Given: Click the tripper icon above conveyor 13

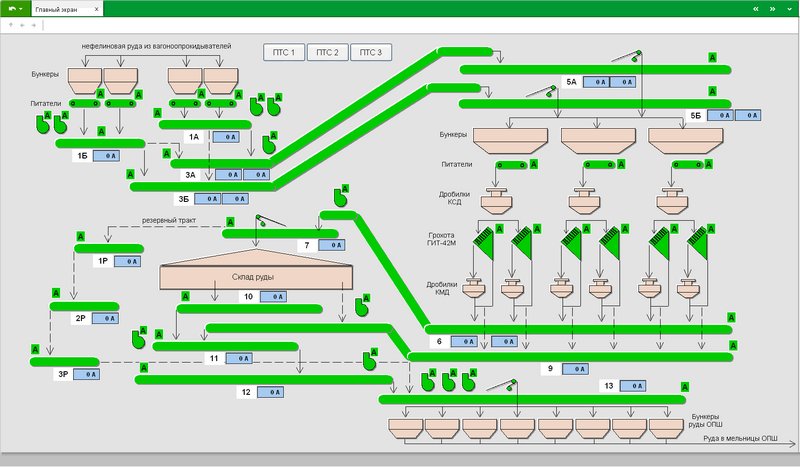Looking at the screenshot, I should point(502,385).
